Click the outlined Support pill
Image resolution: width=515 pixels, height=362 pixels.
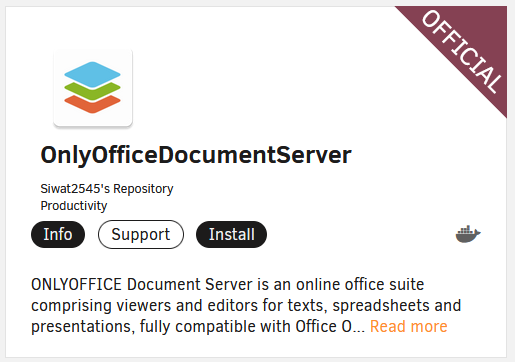point(141,234)
